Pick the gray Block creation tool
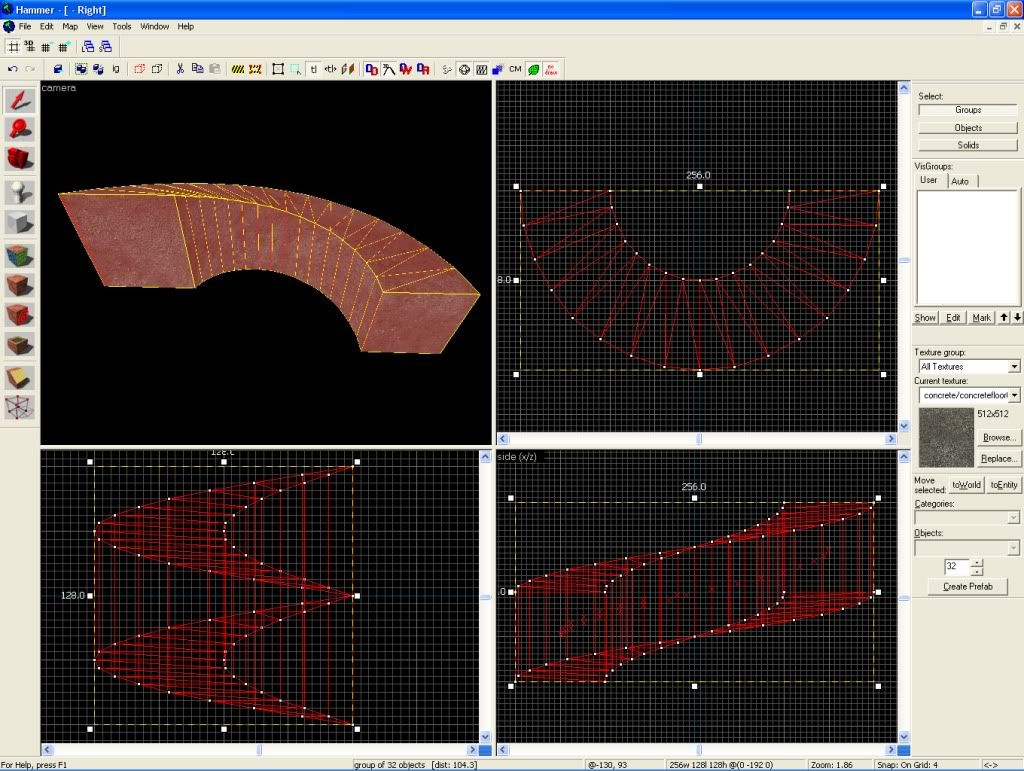 pyautogui.click(x=20, y=222)
